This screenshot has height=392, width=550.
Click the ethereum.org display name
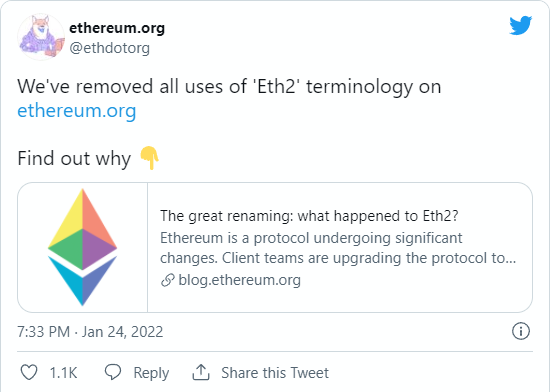point(117,28)
